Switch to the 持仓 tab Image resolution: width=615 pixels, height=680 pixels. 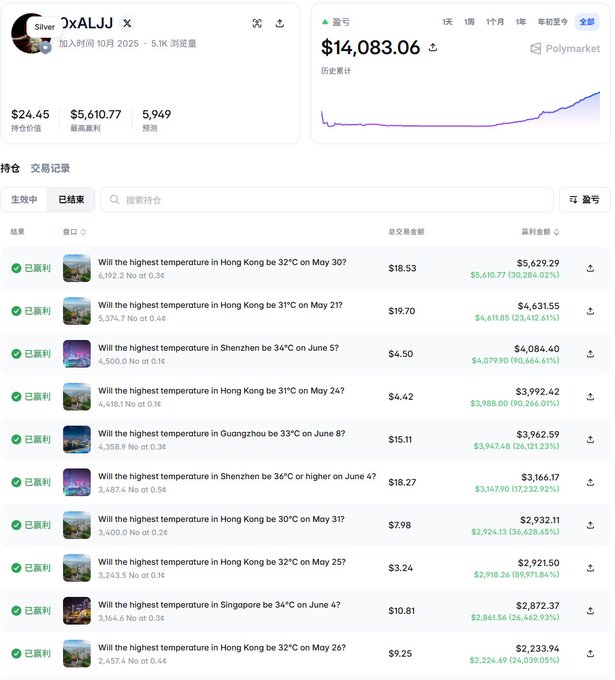point(10,168)
